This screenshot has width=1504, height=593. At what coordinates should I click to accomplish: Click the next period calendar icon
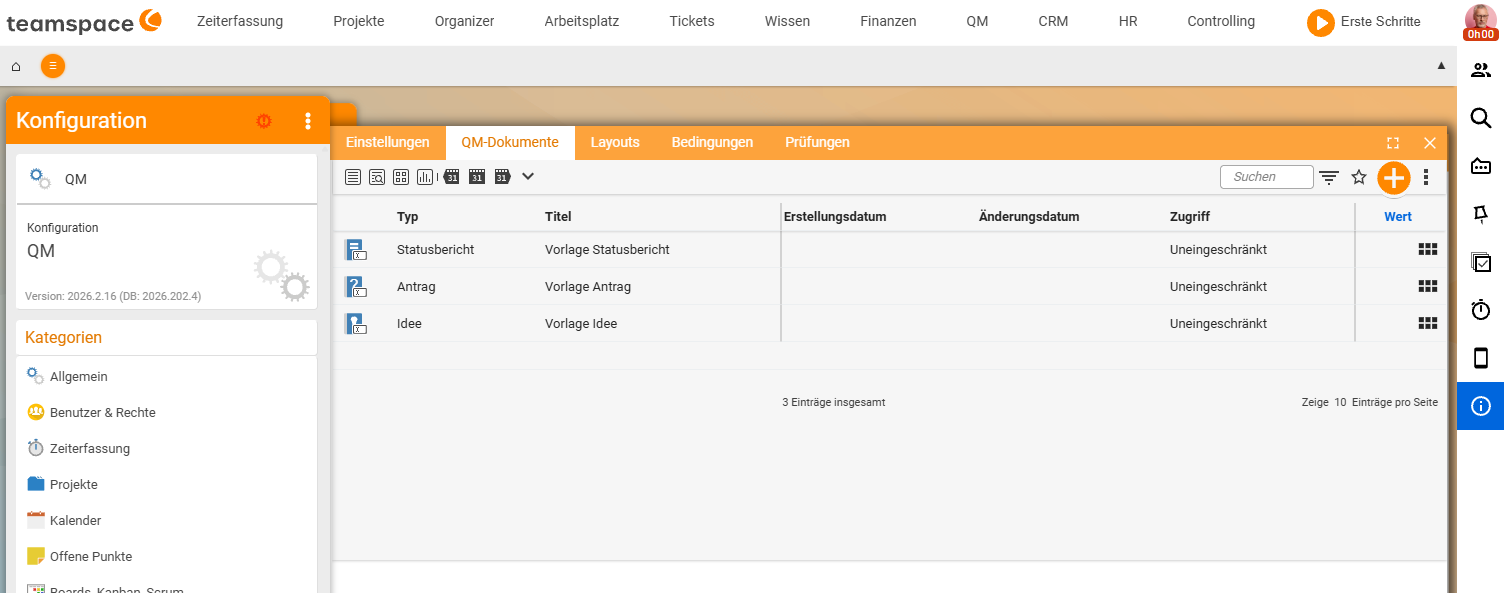[502, 177]
